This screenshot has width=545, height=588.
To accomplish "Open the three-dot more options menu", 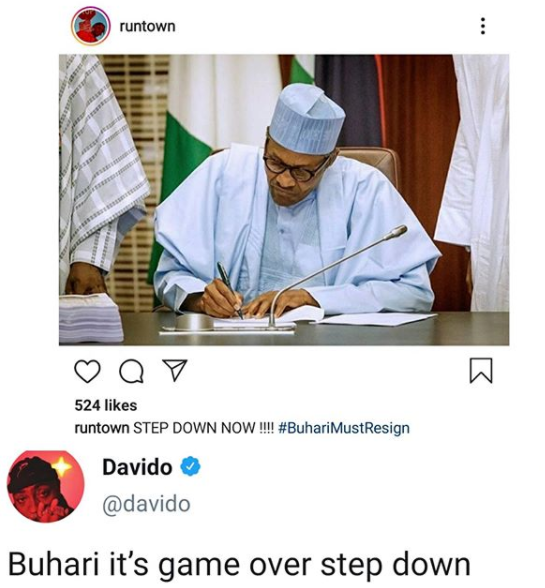I will click(x=483, y=26).
